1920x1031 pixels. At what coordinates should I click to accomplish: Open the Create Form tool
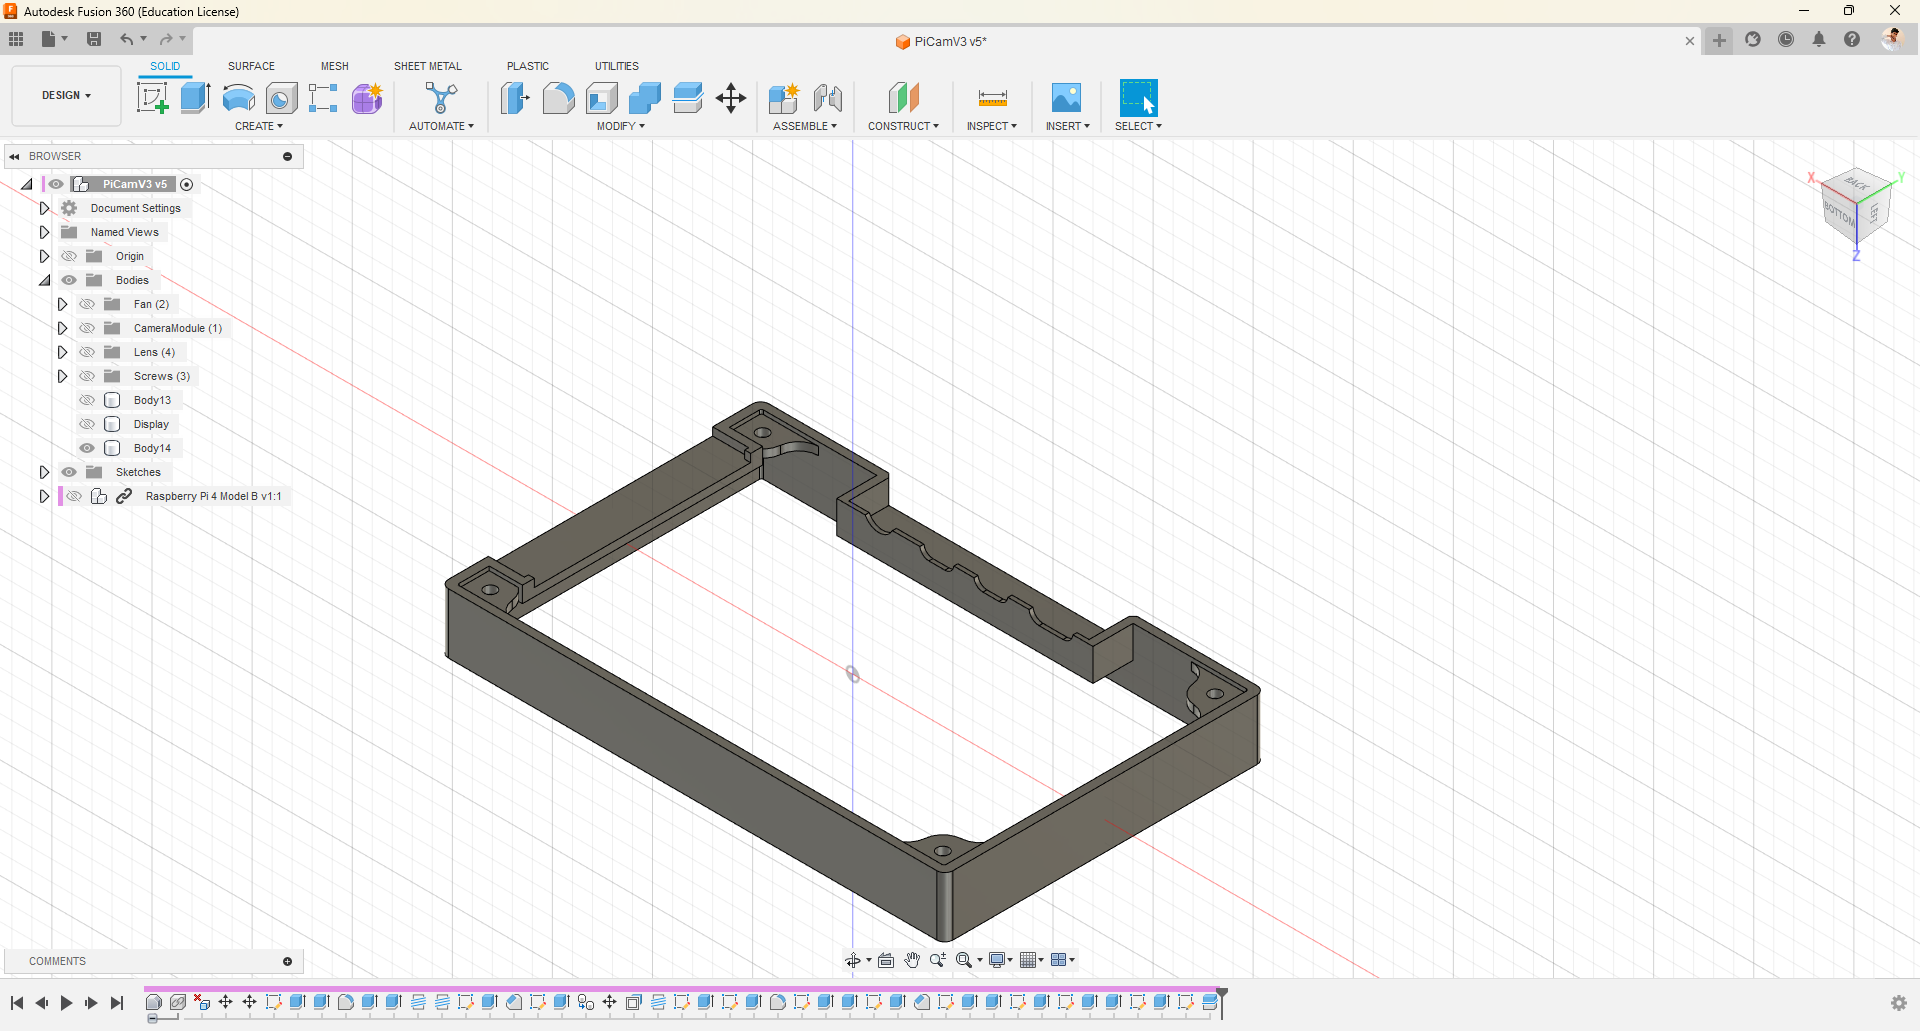pos(367,98)
